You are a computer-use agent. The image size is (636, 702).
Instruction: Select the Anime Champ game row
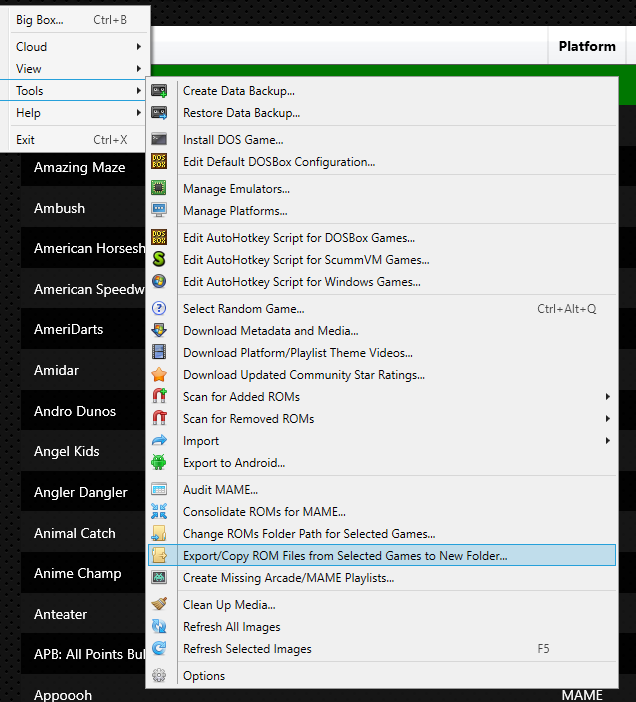(83, 573)
